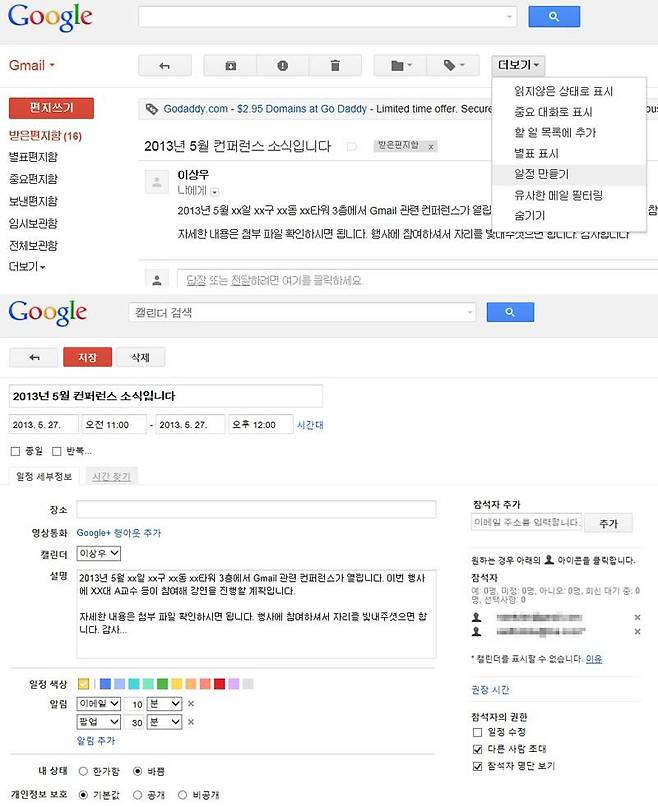Click the tag icon beside Godaddy.com ad
This screenshot has height=807, width=658.
pos(151,109)
